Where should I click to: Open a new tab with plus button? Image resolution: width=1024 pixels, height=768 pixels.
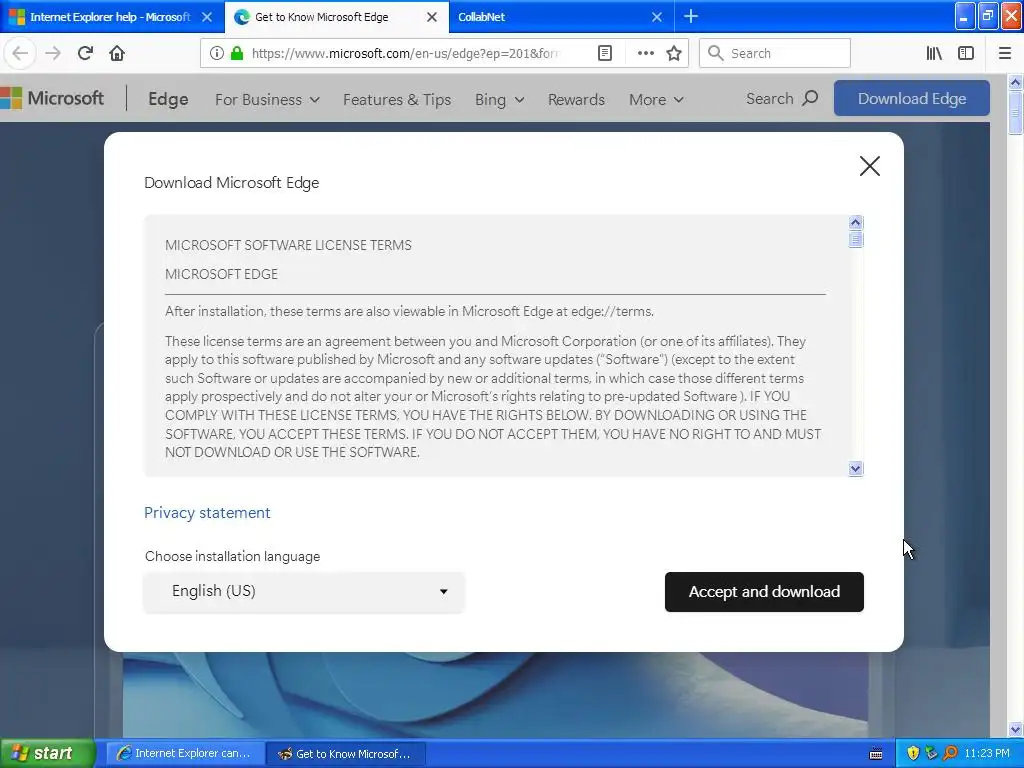tap(691, 16)
